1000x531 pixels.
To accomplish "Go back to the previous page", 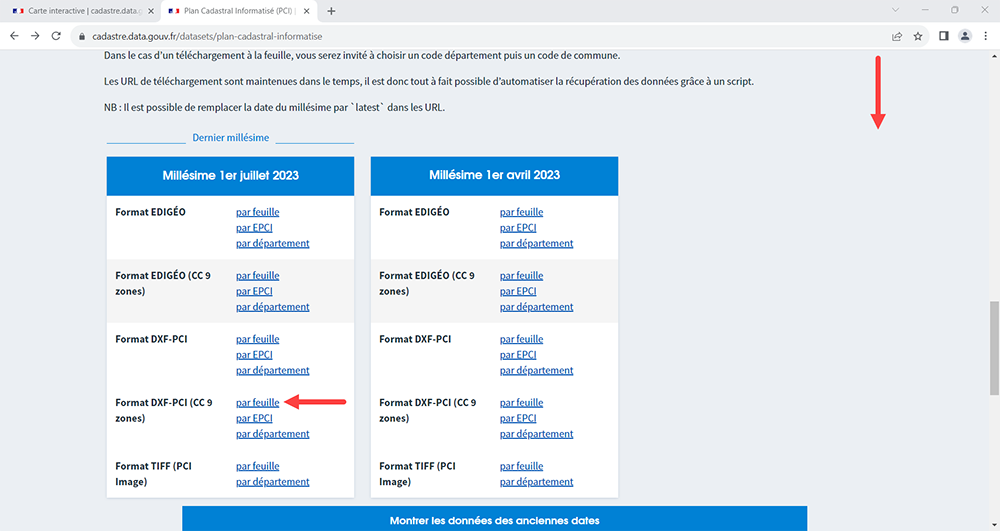I will click(x=14, y=35).
